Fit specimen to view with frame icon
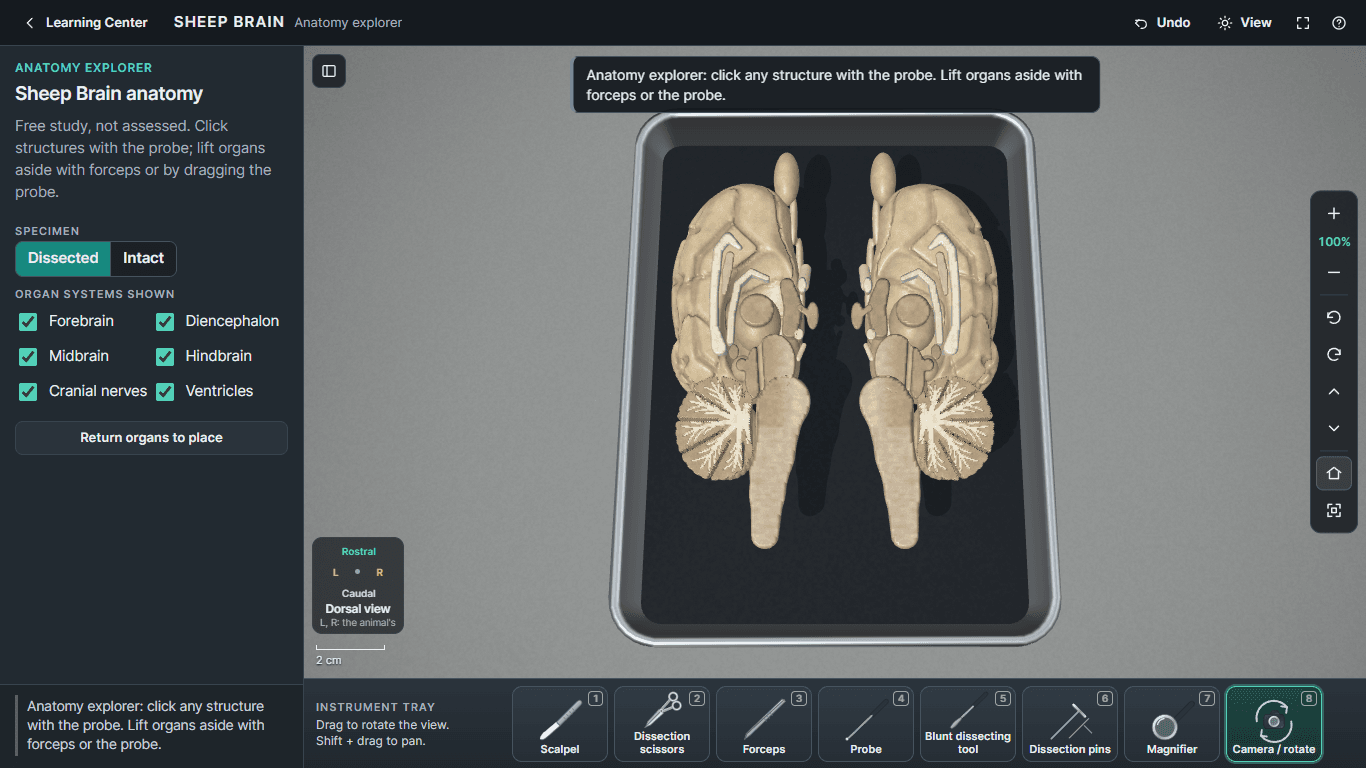 tap(1334, 511)
